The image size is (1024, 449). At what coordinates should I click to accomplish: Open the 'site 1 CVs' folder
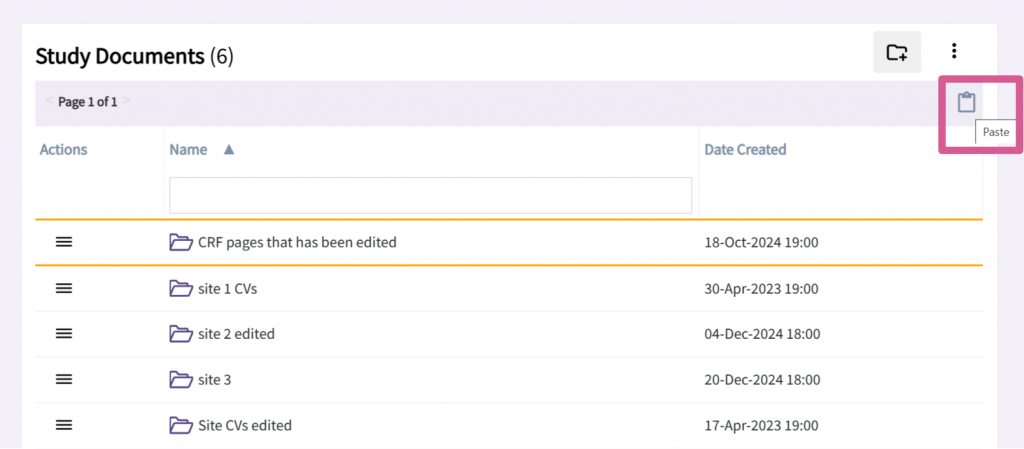(227, 288)
